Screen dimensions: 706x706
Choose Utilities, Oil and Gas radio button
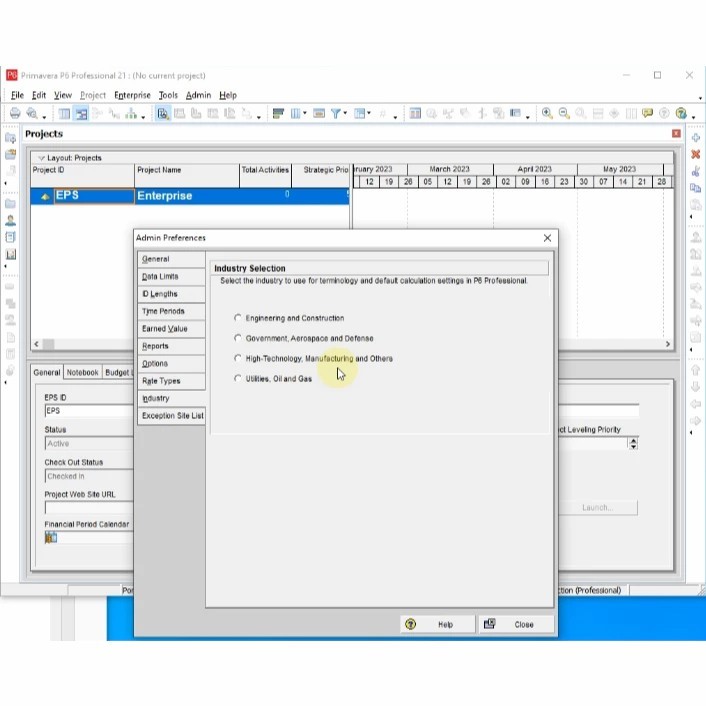(238, 379)
